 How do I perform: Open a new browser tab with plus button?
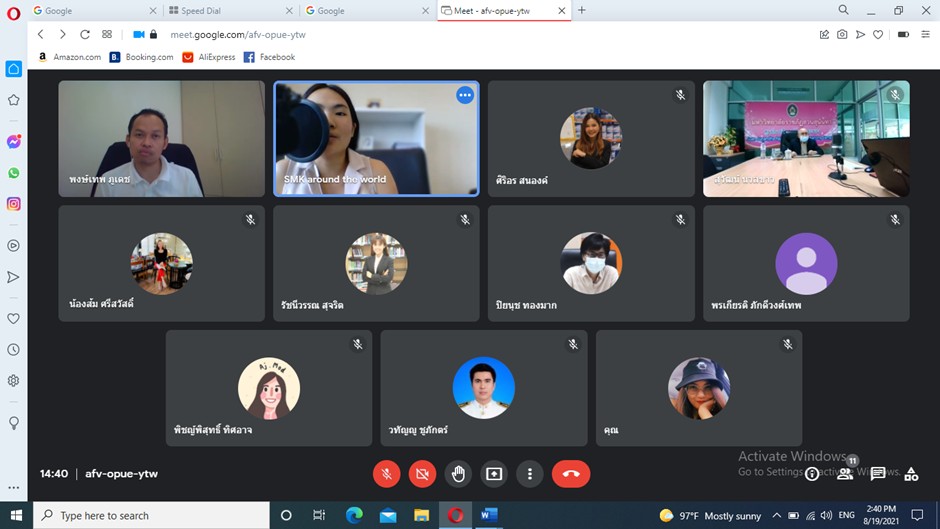coord(582,10)
